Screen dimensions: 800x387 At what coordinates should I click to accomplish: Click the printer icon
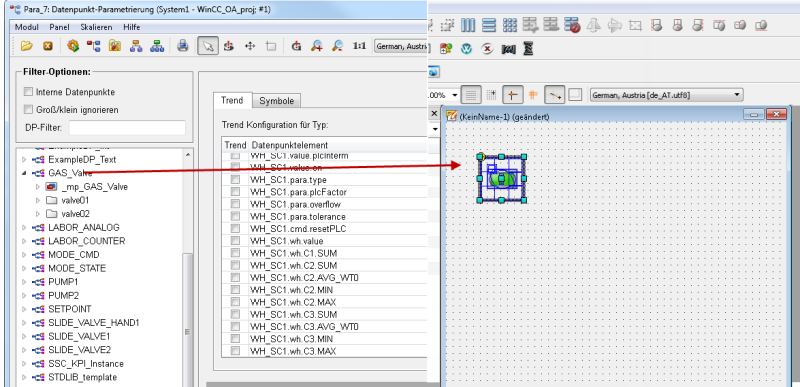tap(183, 46)
